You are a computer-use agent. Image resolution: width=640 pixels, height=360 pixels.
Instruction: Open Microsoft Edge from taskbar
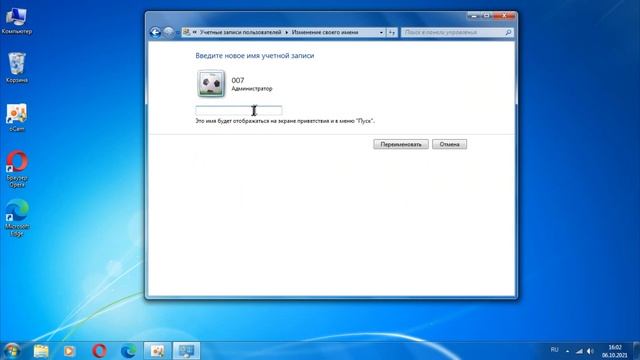click(x=129, y=351)
